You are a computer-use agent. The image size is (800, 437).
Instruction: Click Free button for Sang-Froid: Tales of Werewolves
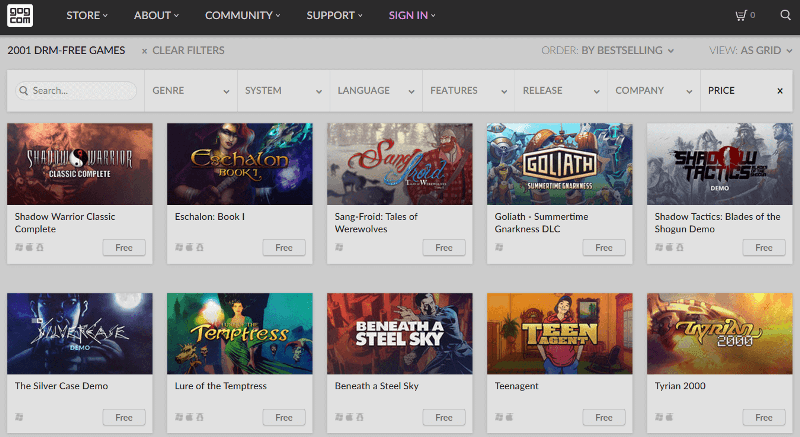(444, 248)
